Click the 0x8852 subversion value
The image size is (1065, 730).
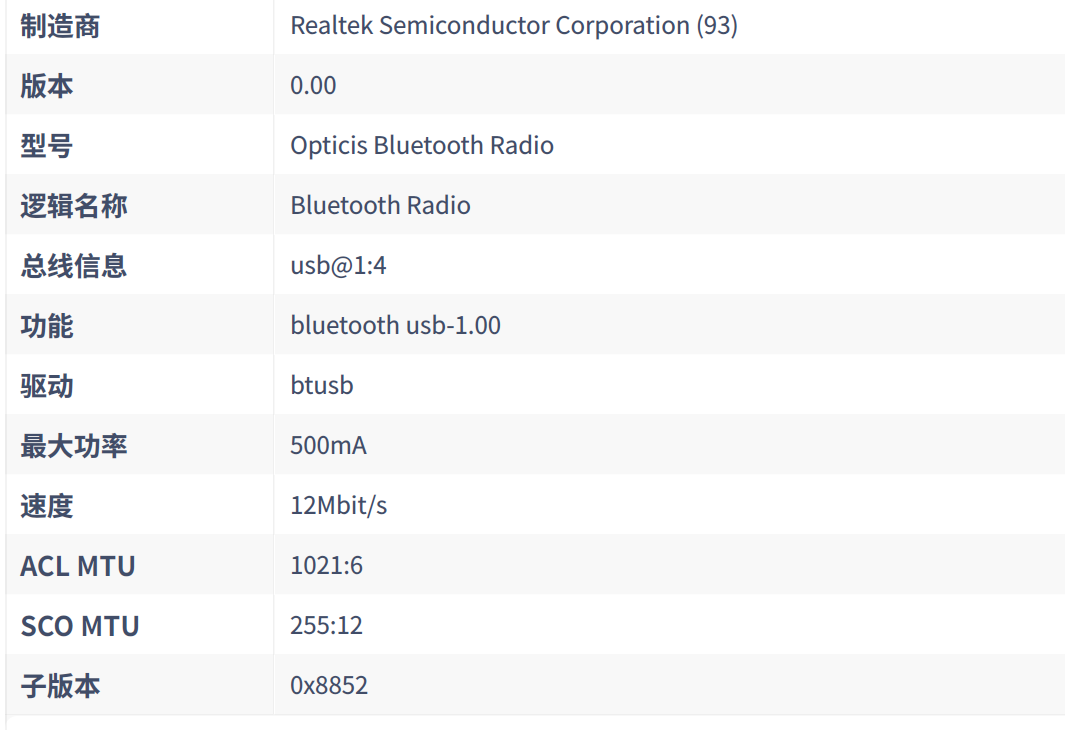[x=329, y=686]
